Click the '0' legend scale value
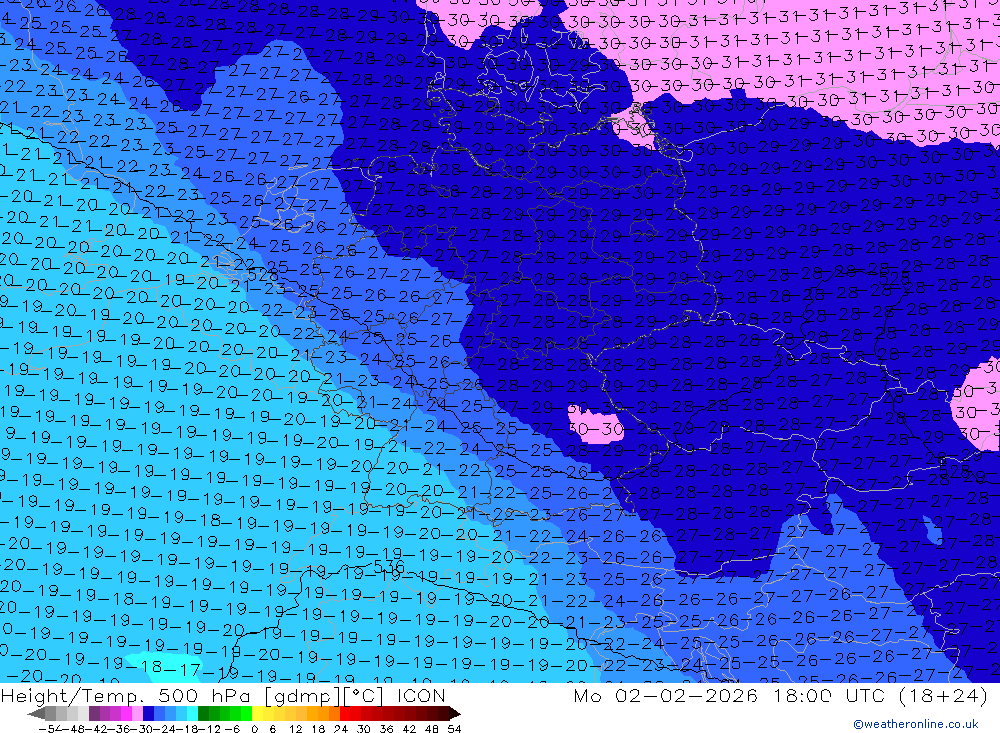The image size is (1000, 733). coord(254,729)
